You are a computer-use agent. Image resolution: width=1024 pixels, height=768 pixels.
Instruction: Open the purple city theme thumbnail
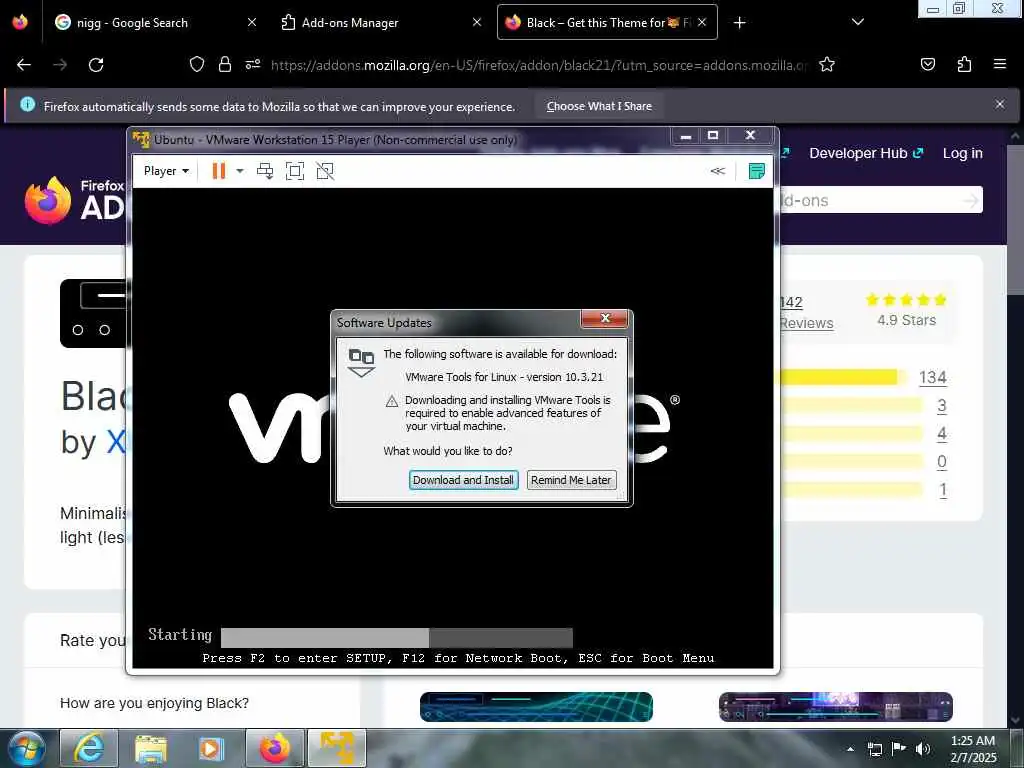(836, 707)
